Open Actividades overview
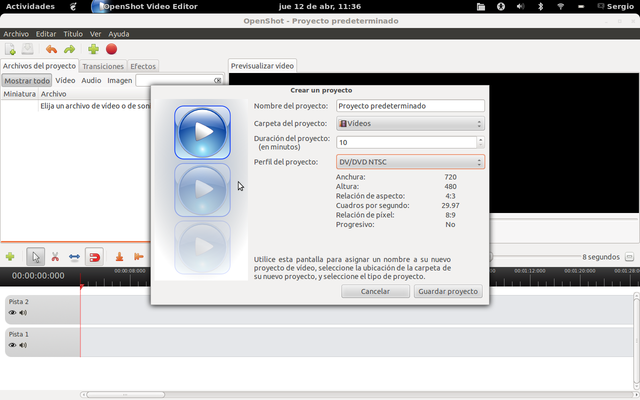This screenshot has height=400, width=640. click(x=30, y=7)
